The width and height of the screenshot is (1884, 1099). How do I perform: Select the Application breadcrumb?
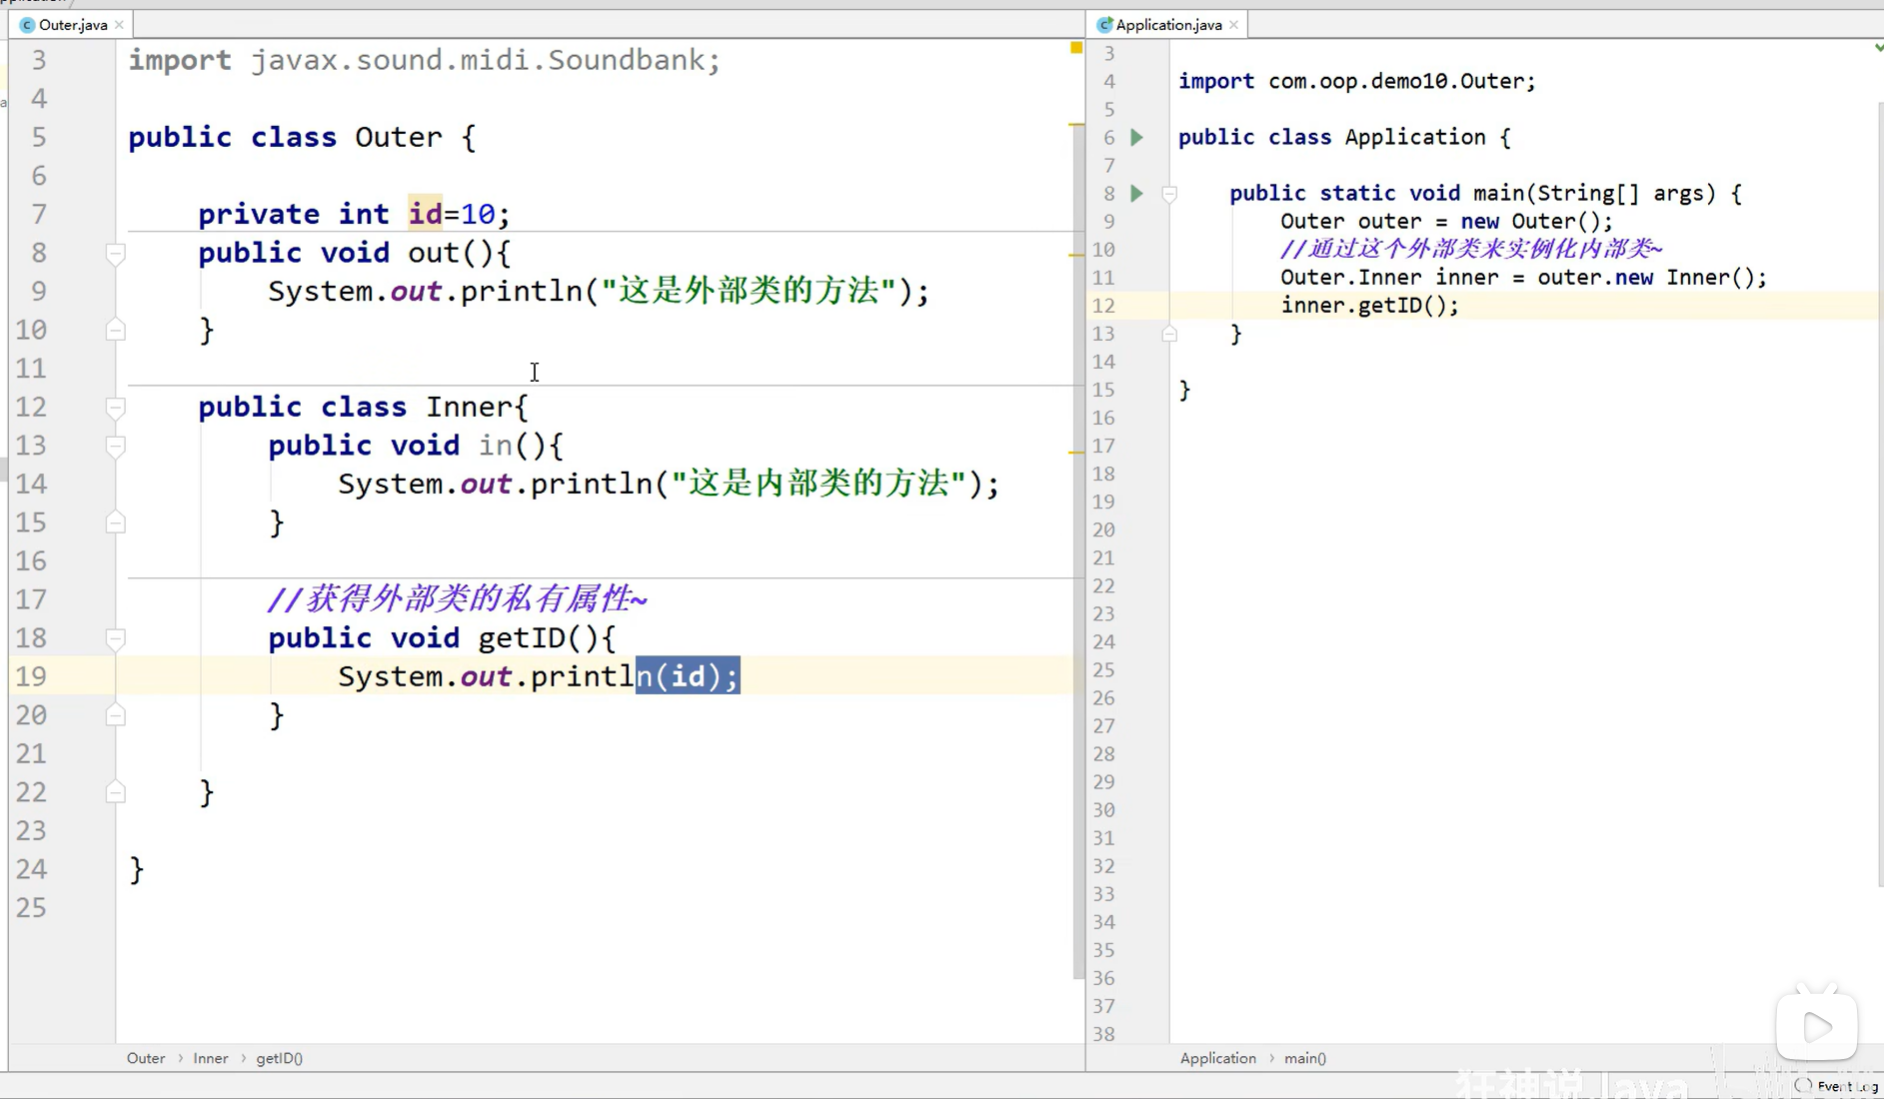(x=1218, y=1058)
